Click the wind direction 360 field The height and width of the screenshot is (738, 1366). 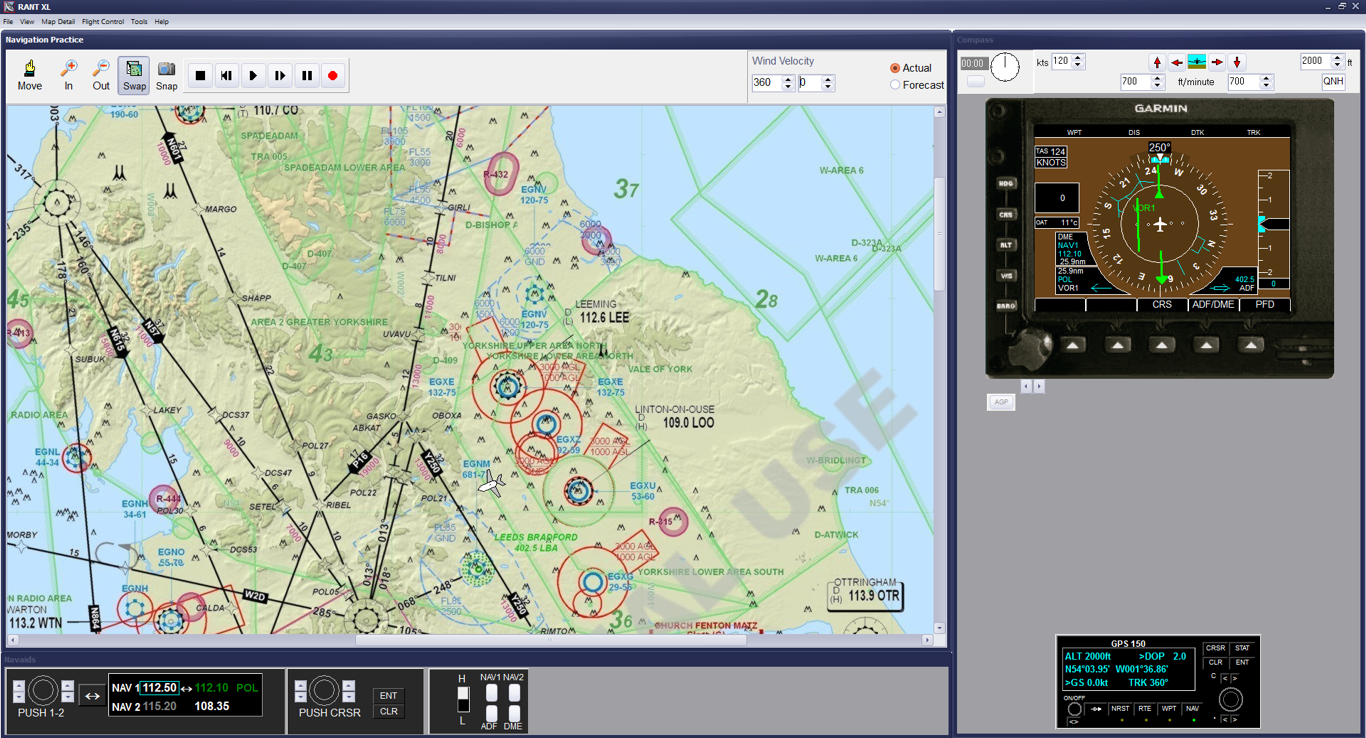click(x=767, y=83)
